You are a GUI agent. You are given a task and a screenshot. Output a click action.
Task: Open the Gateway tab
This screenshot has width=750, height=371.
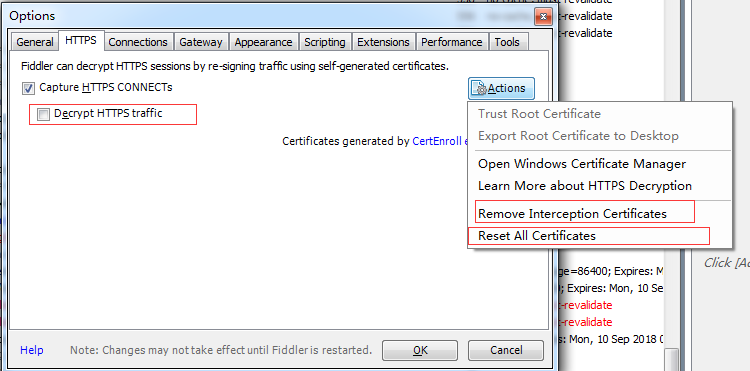201,42
